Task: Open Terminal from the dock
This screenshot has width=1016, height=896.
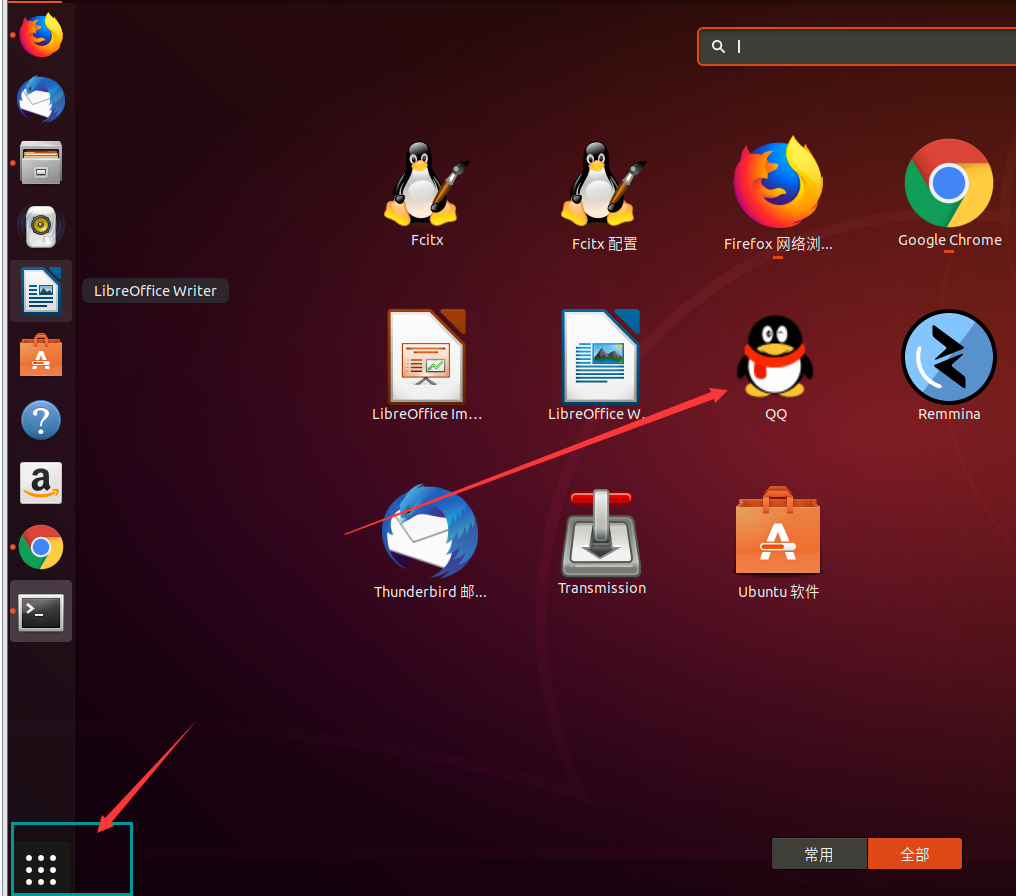Action: (x=41, y=610)
